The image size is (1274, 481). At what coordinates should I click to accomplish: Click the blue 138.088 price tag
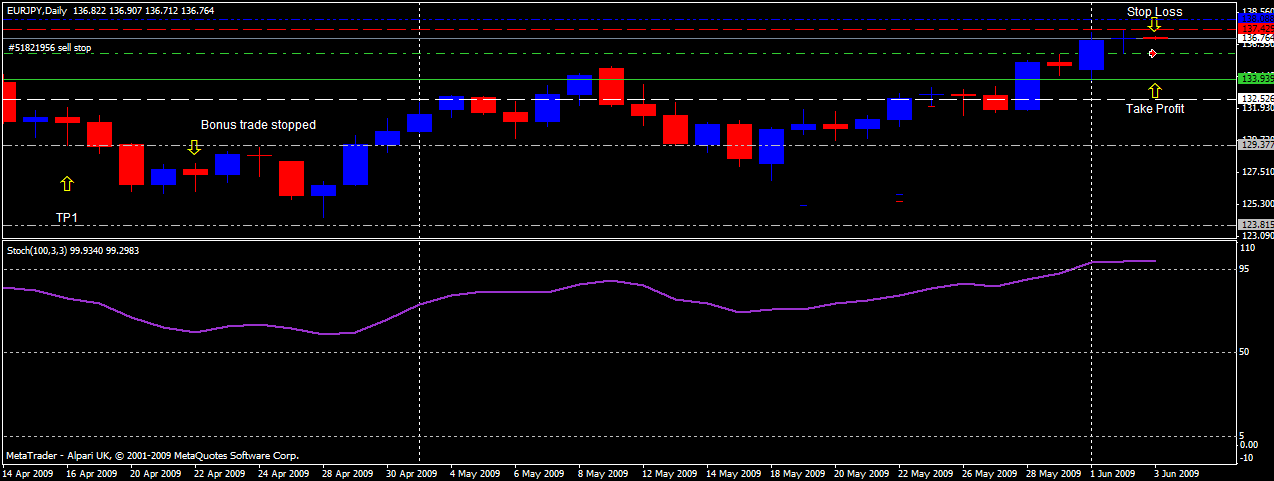tap(1255, 18)
